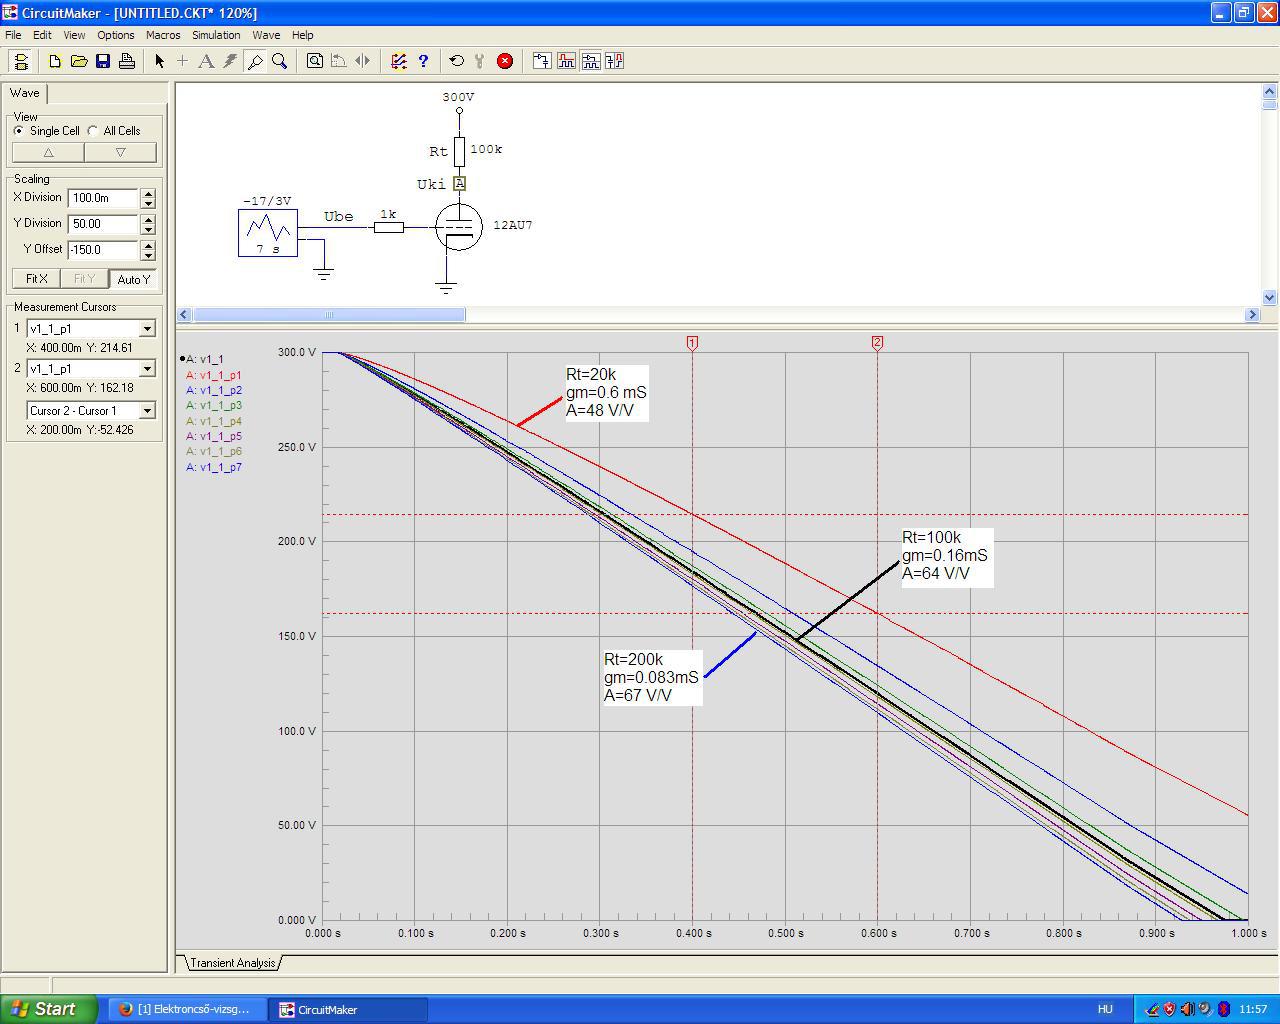Switch view to All Cells

(94, 131)
